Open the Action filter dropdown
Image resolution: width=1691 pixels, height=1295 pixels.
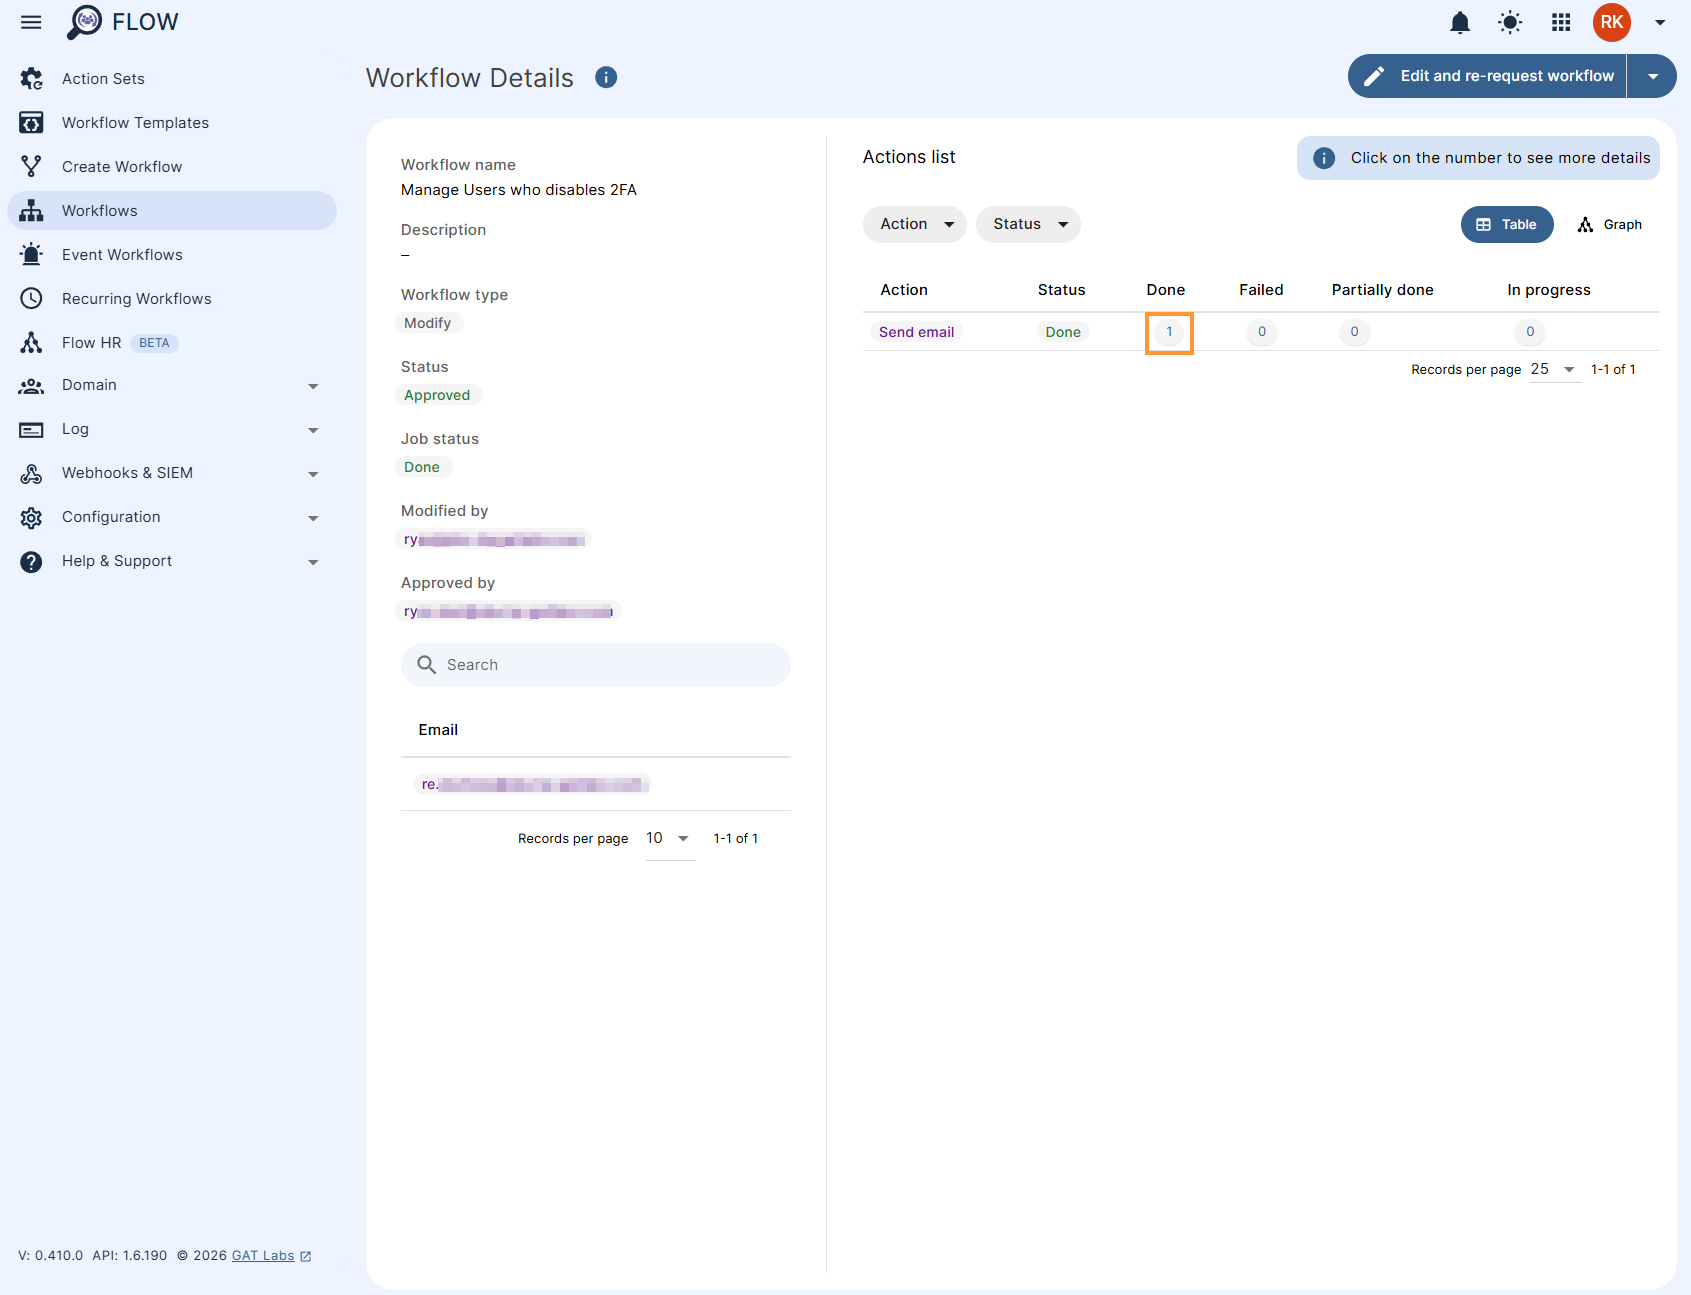coord(913,224)
